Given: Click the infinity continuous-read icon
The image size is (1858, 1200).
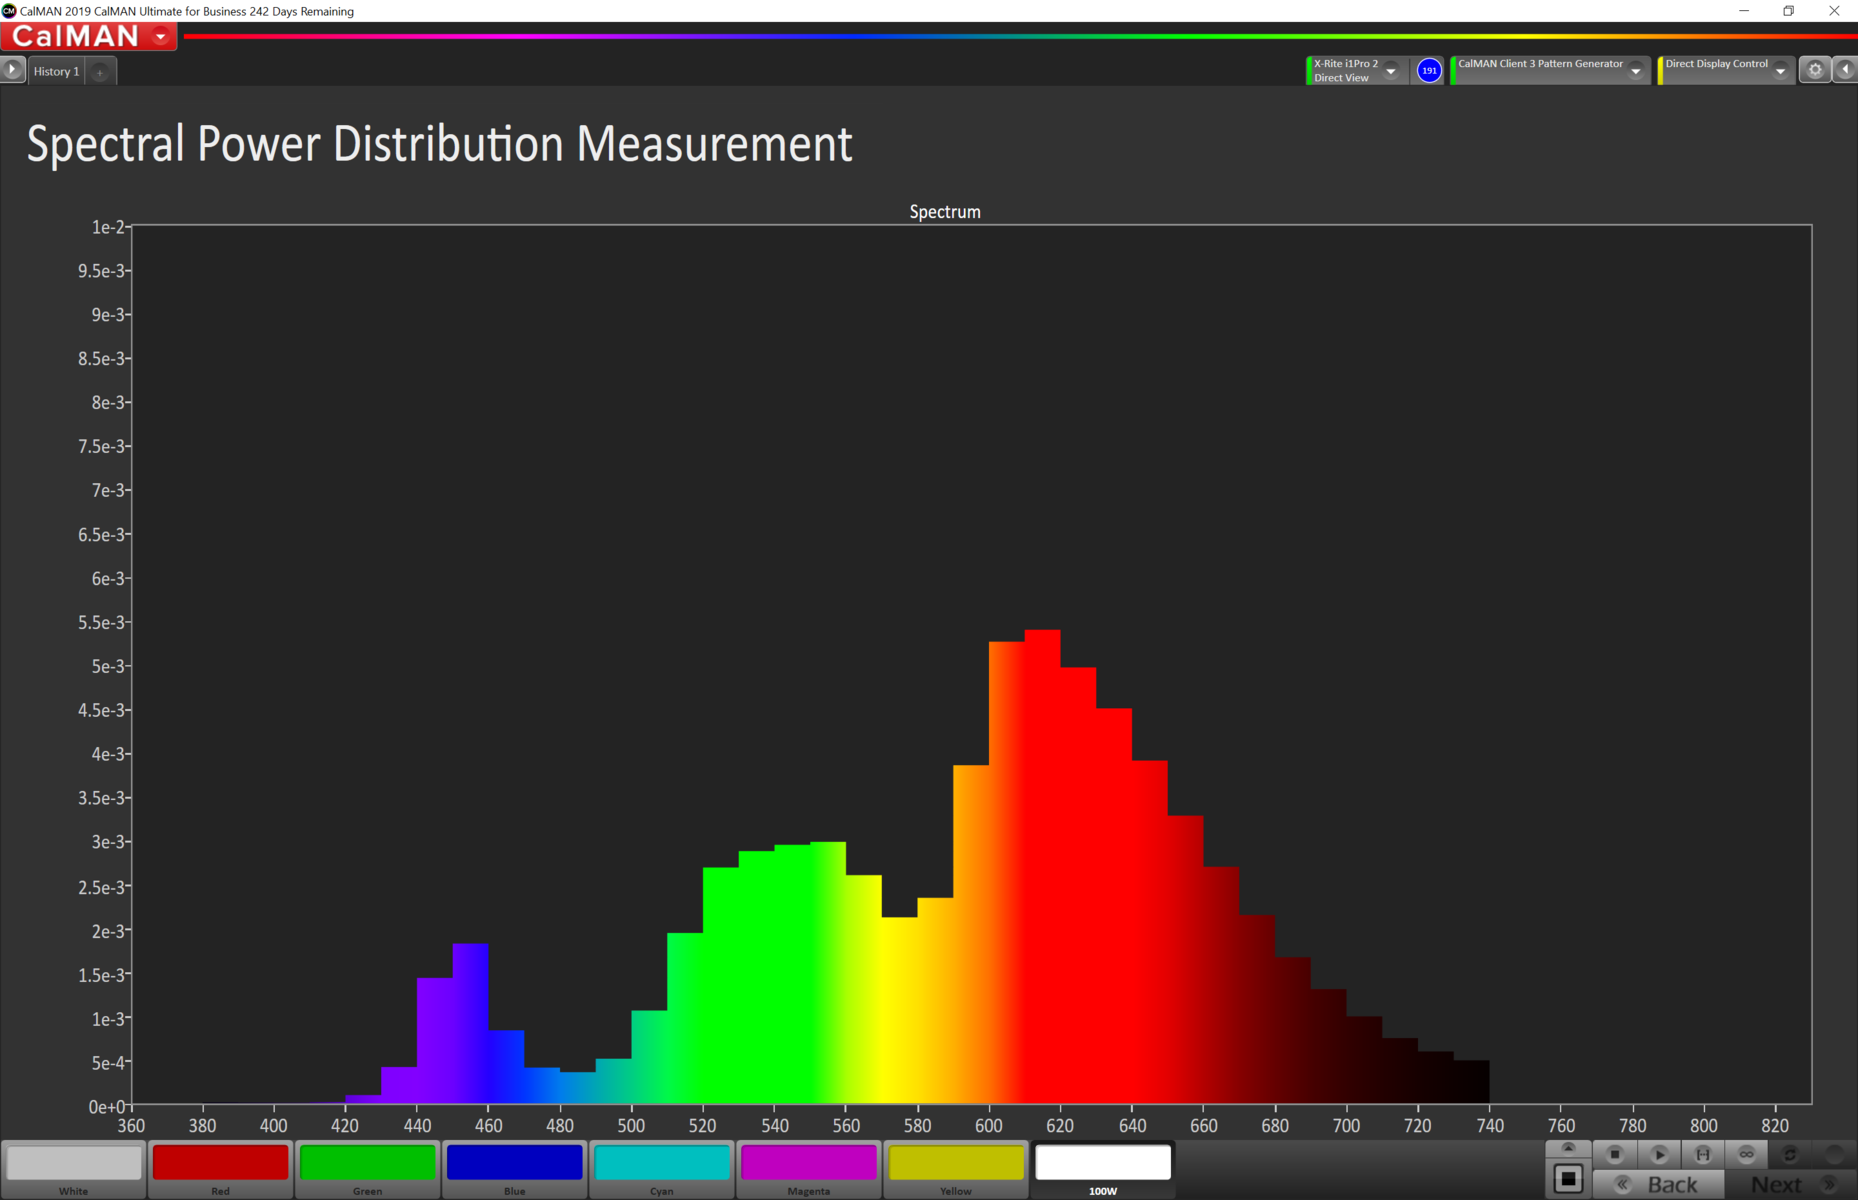Looking at the screenshot, I should click(x=1746, y=1154).
